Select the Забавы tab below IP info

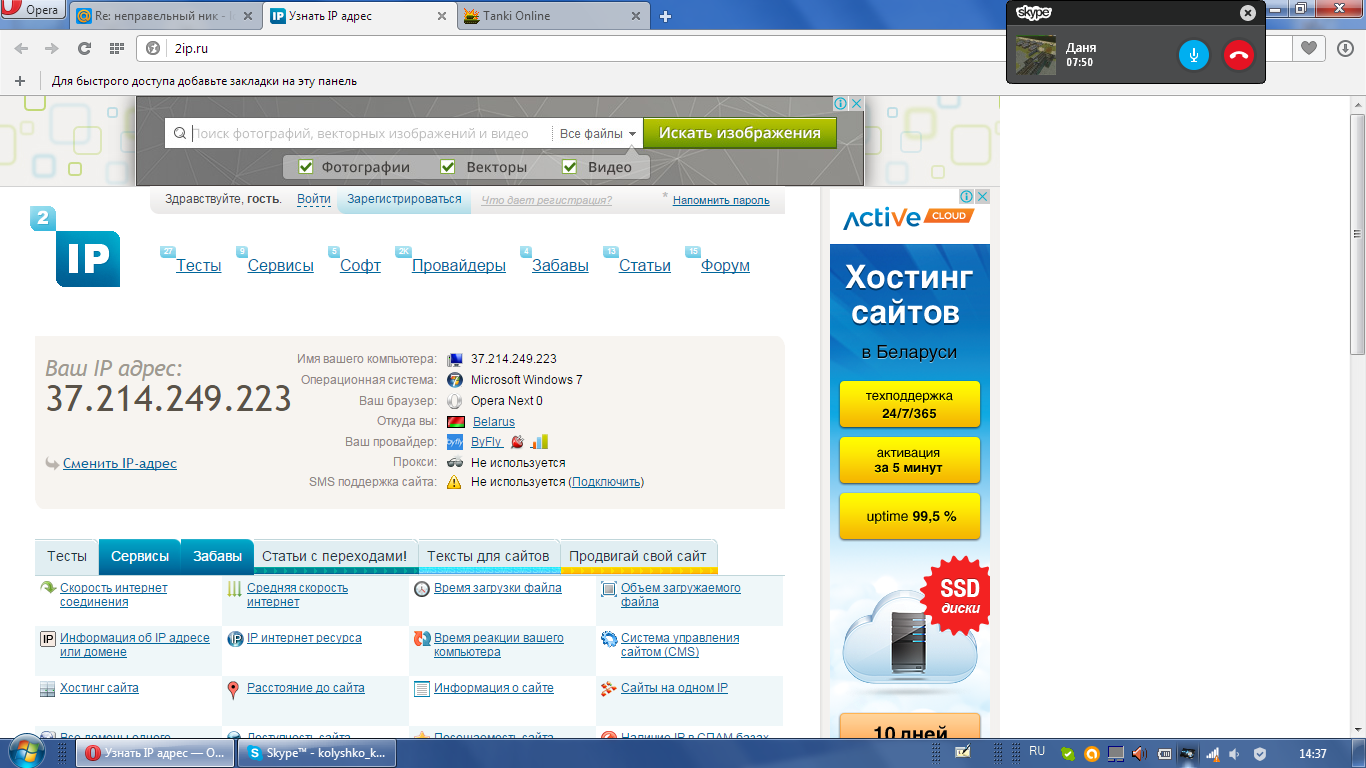[x=217, y=556]
